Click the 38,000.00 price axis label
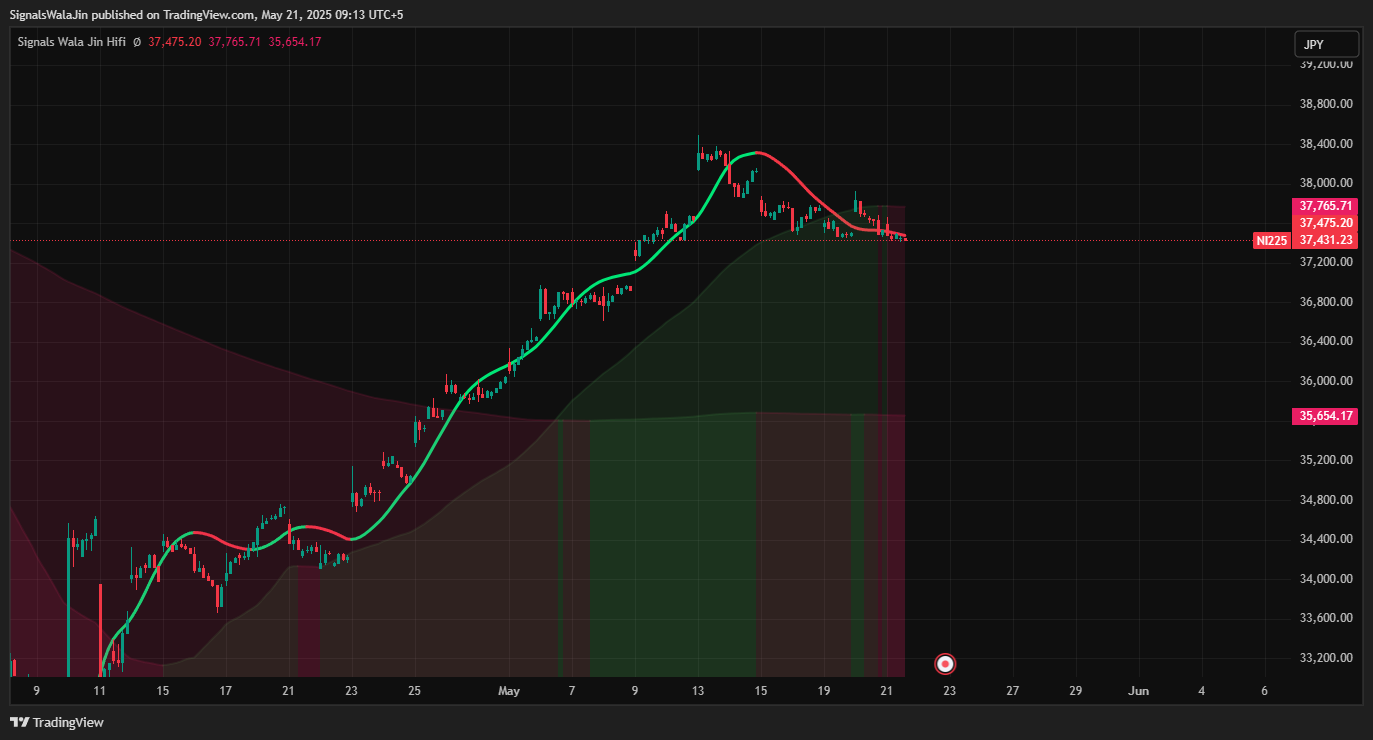 [x=1326, y=183]
